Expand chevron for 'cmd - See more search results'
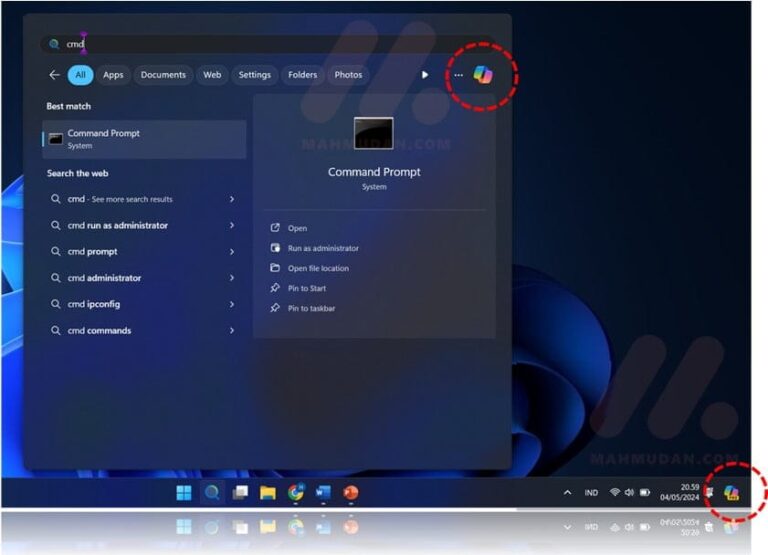The width and height of the screenshot is (768, 555). tap(232, 199)
